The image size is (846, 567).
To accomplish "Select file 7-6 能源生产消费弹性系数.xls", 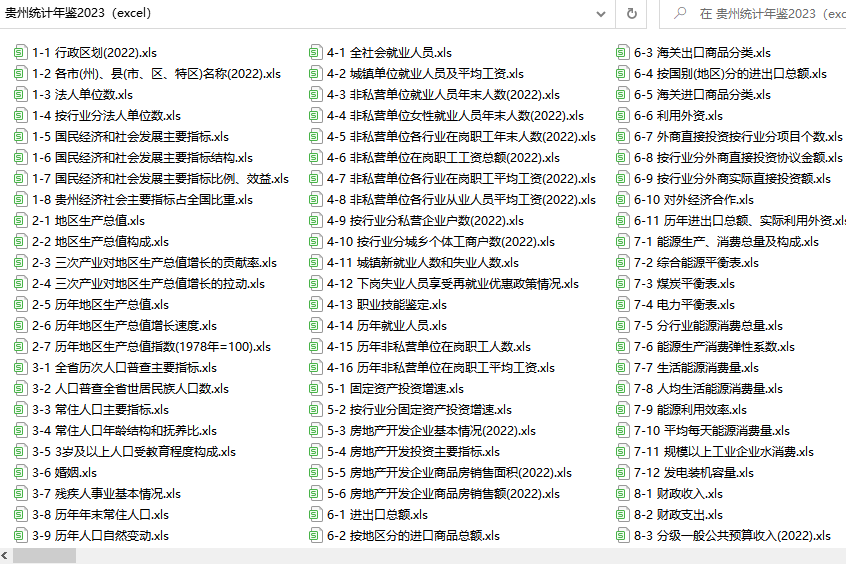I will [706, 347].
